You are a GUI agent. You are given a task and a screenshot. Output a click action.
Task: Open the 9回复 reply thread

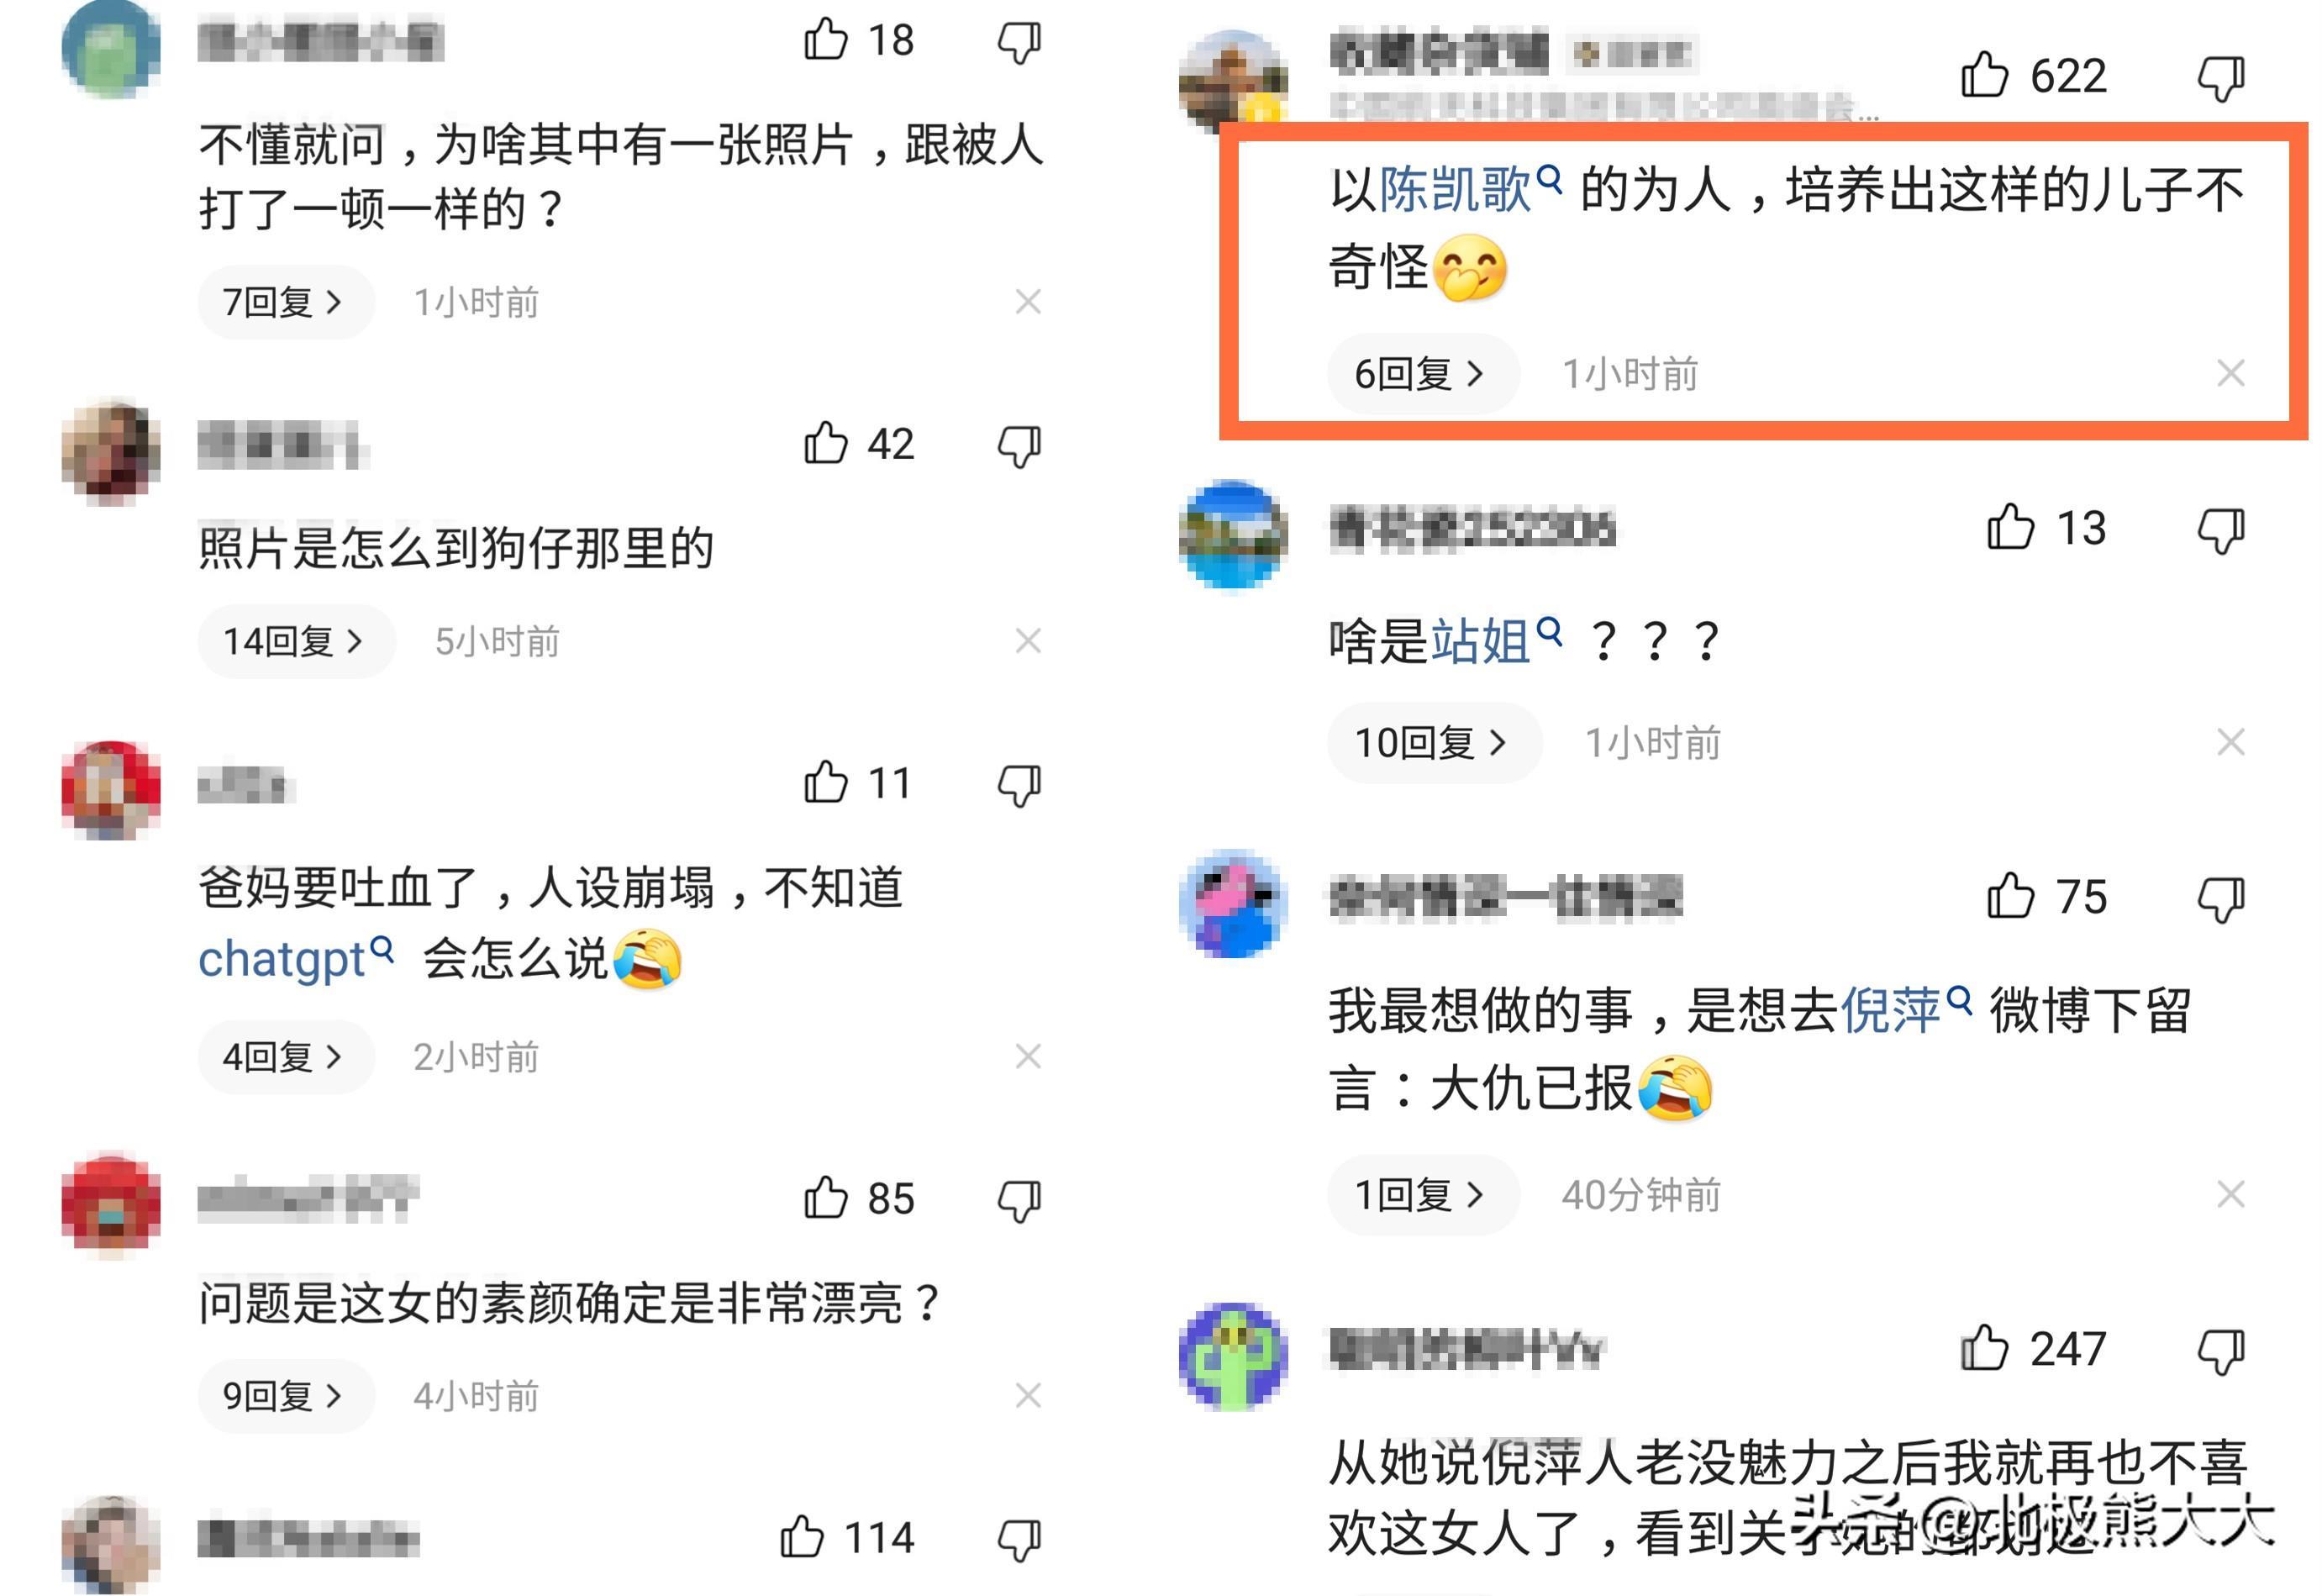[285, 1396]
